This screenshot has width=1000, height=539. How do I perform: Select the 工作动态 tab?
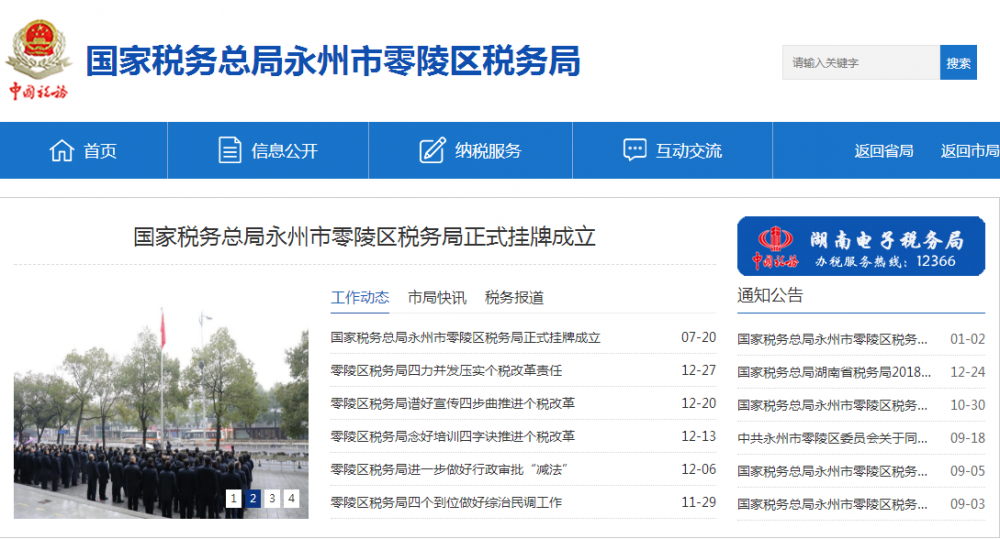point(360,297)
